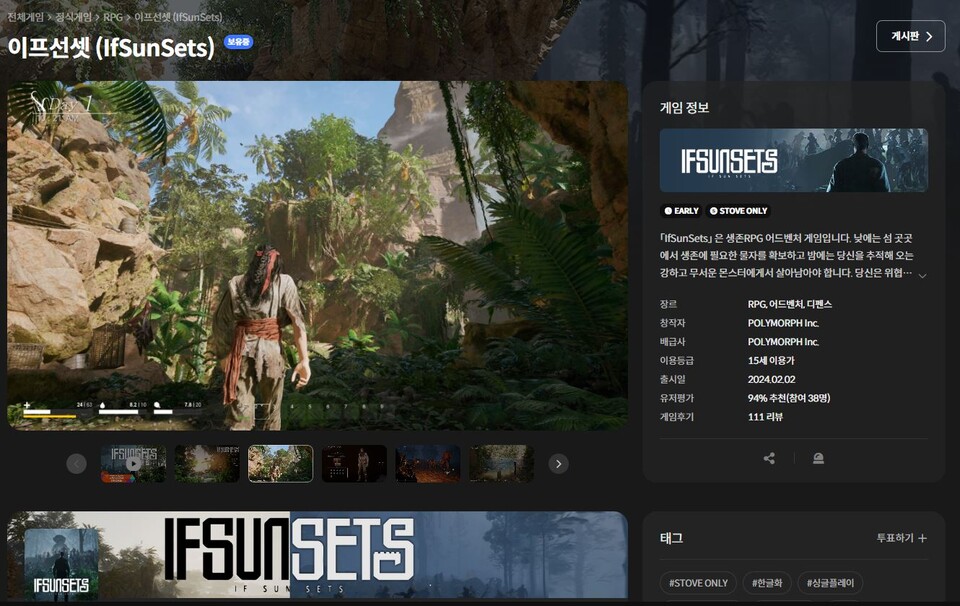Select the #싱글플레이 tag
Viewport: 960px width, 606px height.
tap(830, 583)
